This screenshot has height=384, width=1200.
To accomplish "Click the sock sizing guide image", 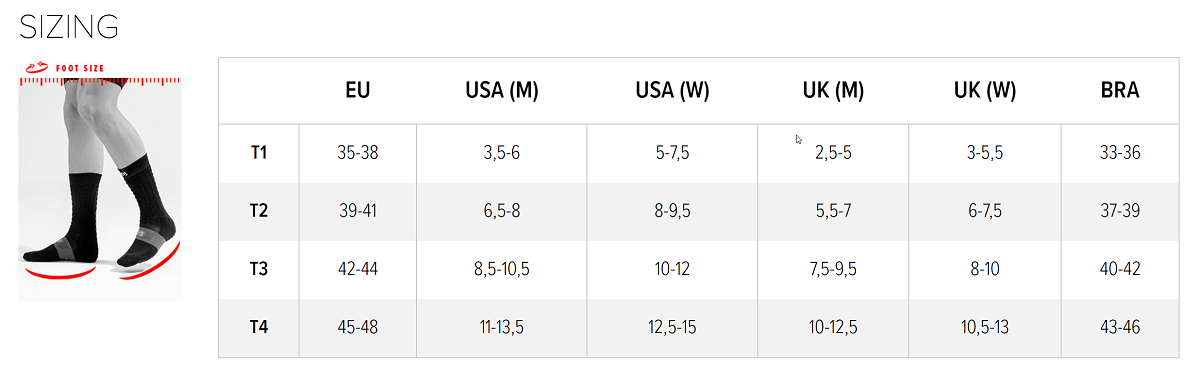I will (x=100, y=179).
